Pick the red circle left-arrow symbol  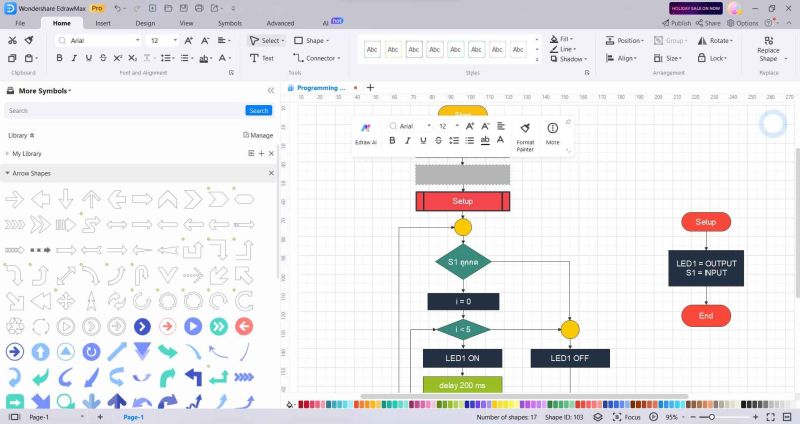click(244, 326)
